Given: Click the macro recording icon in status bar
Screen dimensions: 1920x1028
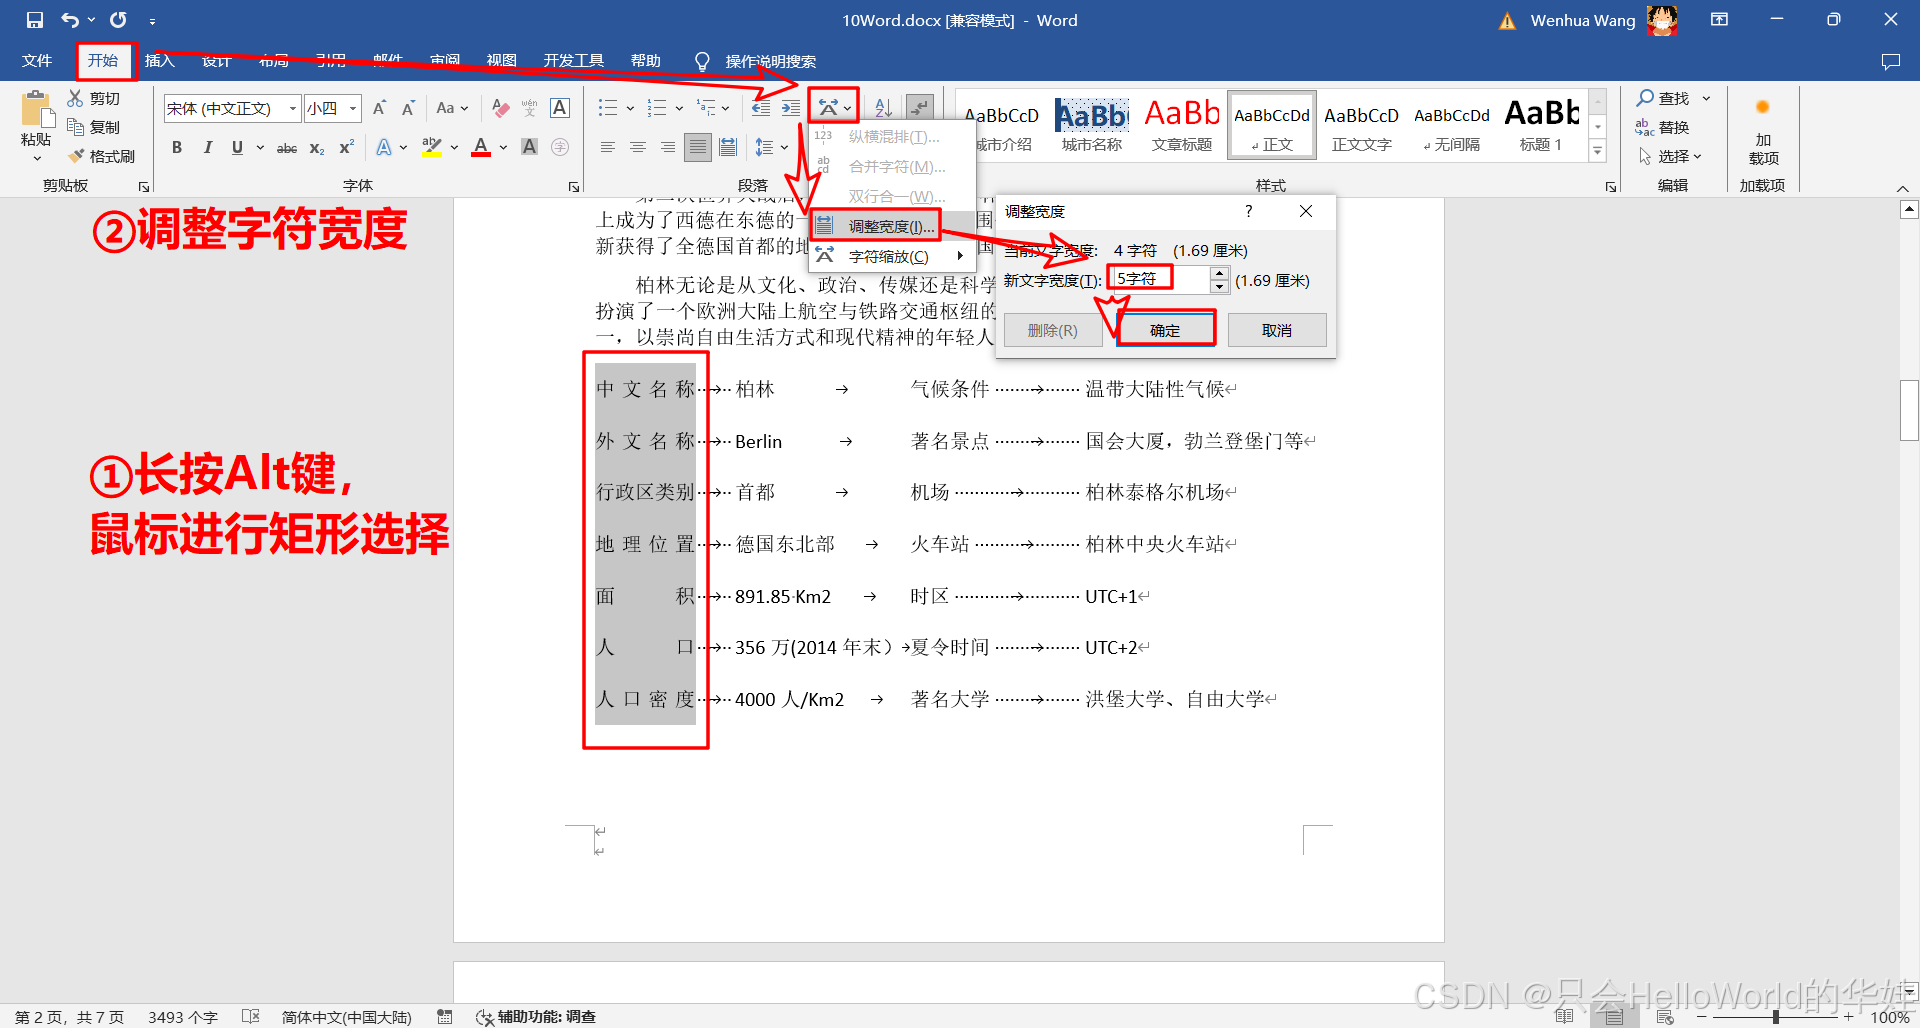Looking at the screenshot, I should (445, 1016).
